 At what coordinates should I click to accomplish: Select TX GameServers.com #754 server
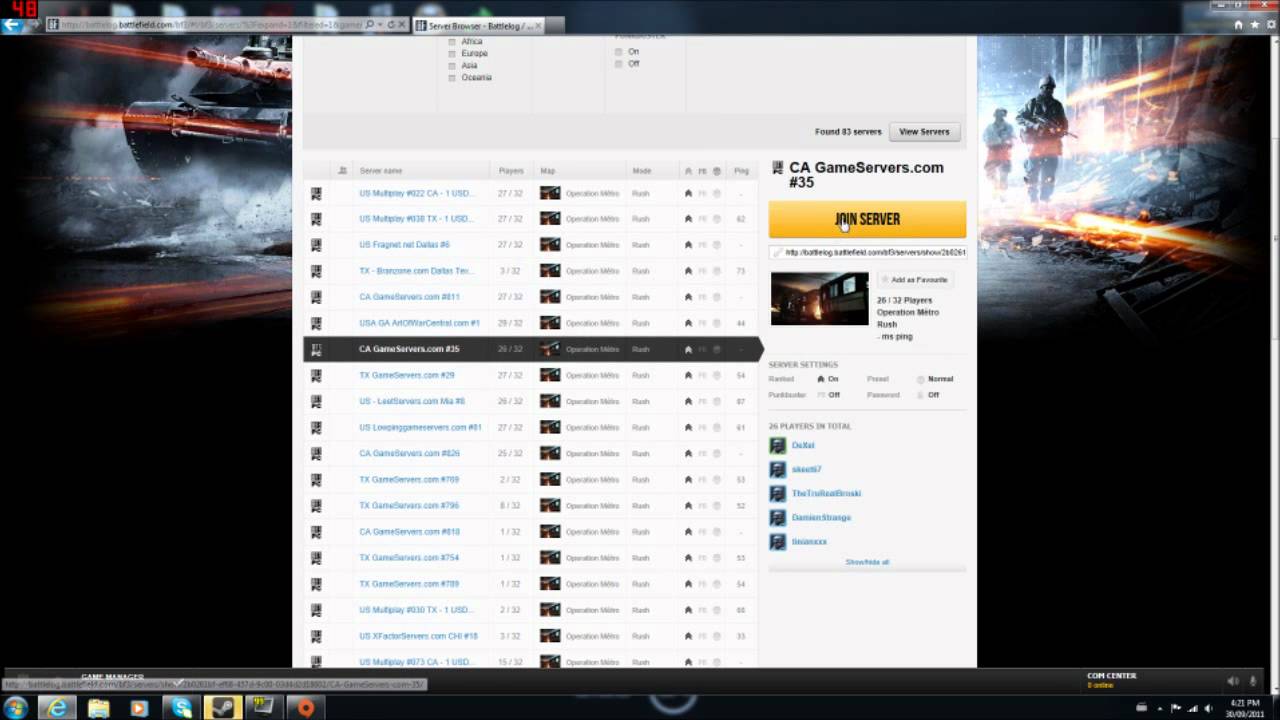pos(409,557)
